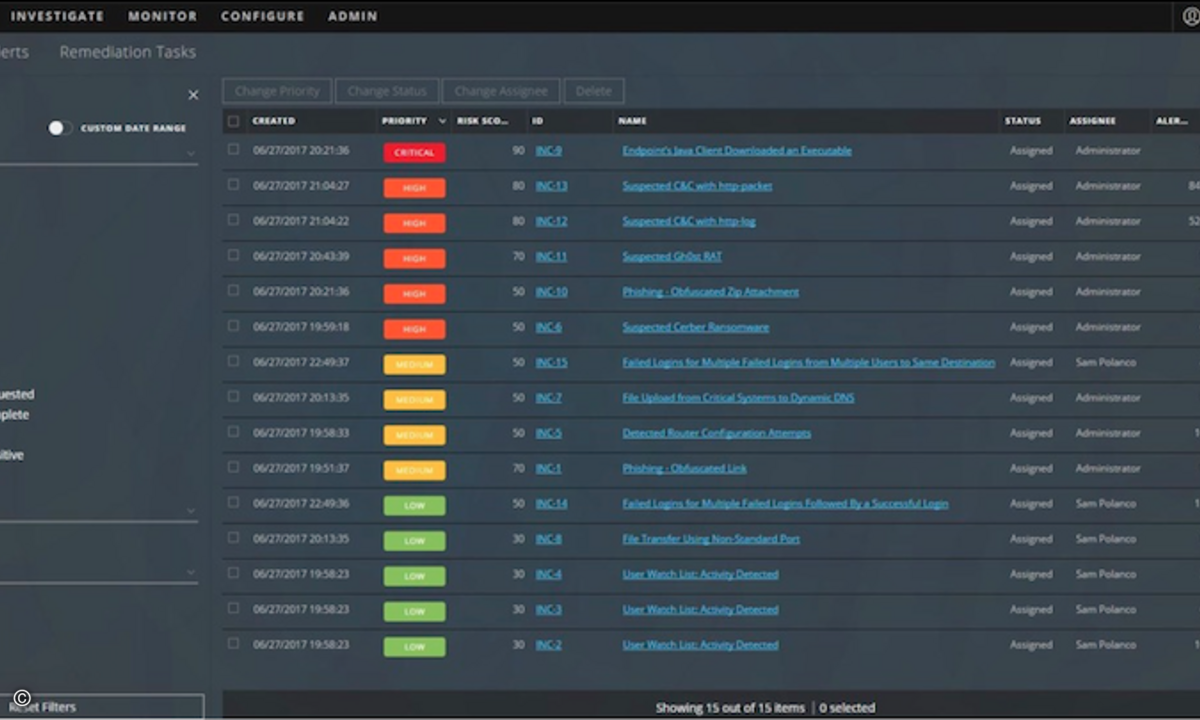Click the CRITICAL priority badge on INC-9
The image size is (1200, 720).
coord(414,152)
